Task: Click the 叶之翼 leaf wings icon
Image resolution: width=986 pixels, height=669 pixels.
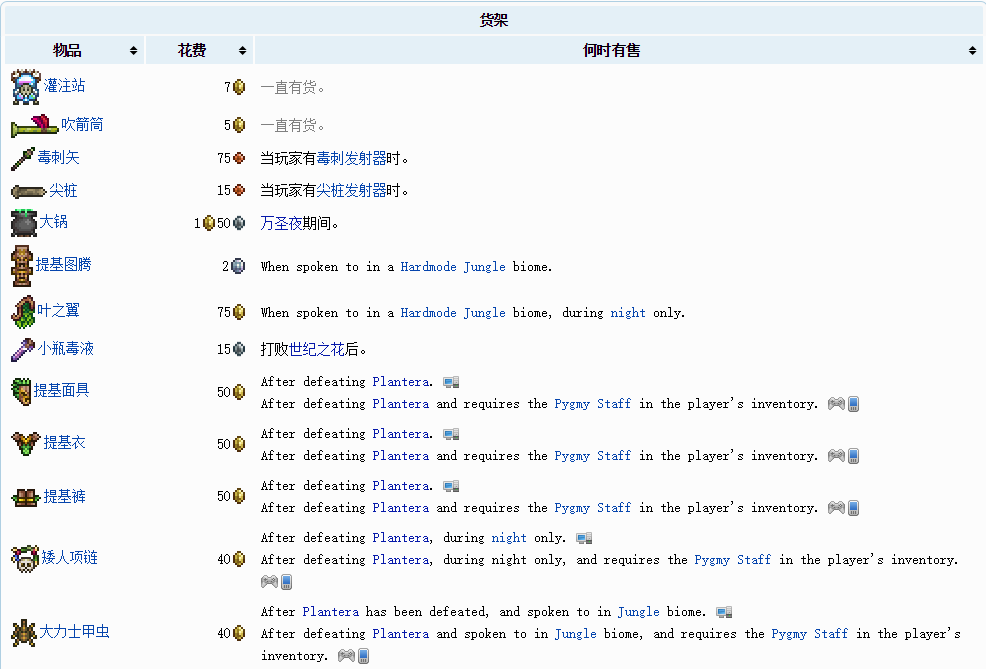Action: coord(23,312)
